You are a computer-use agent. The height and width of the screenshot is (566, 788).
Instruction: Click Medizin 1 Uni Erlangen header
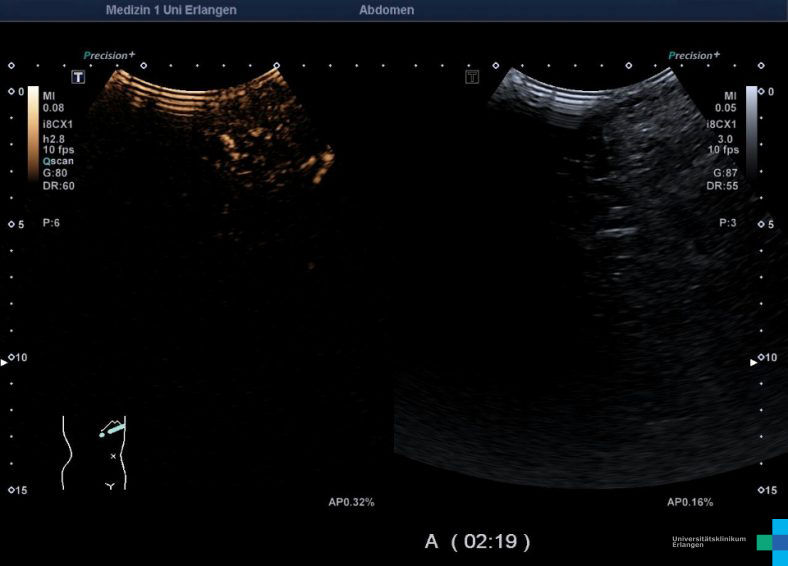pos(171,10)
